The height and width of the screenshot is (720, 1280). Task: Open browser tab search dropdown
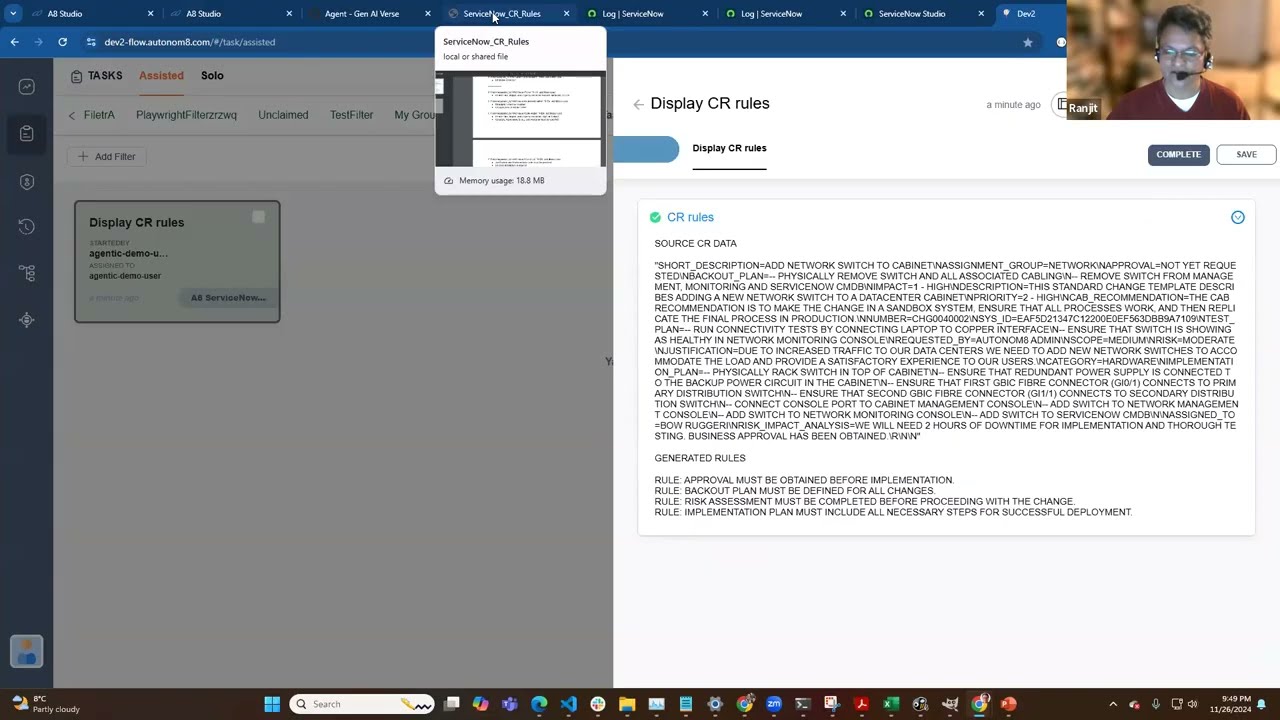(13, 14)
